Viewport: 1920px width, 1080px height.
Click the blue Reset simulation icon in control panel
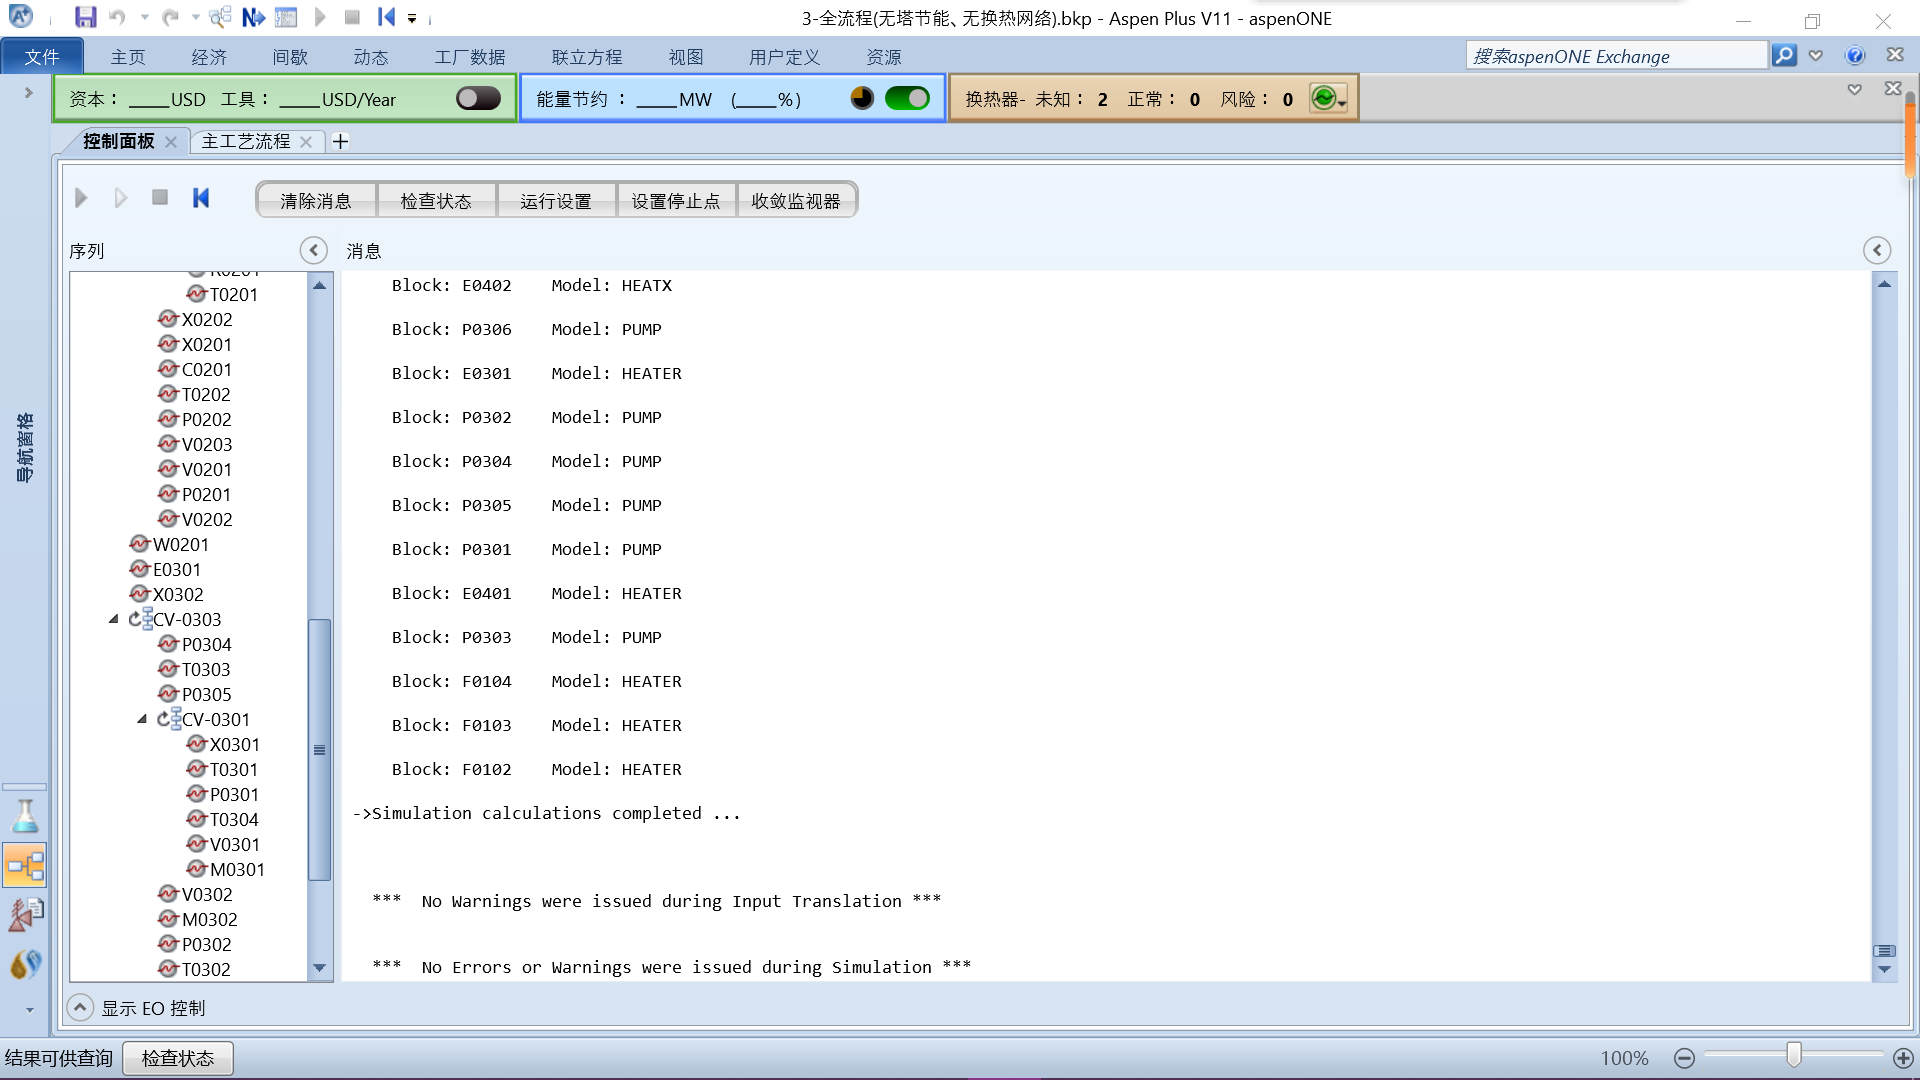(x=201, y=198)
